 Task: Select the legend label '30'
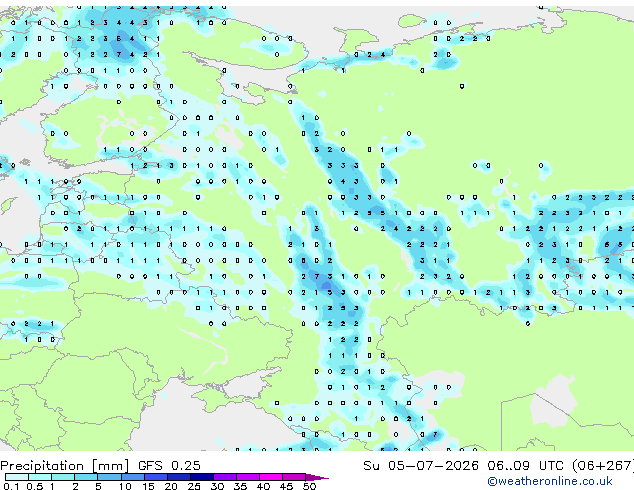(x=217, y=486)
